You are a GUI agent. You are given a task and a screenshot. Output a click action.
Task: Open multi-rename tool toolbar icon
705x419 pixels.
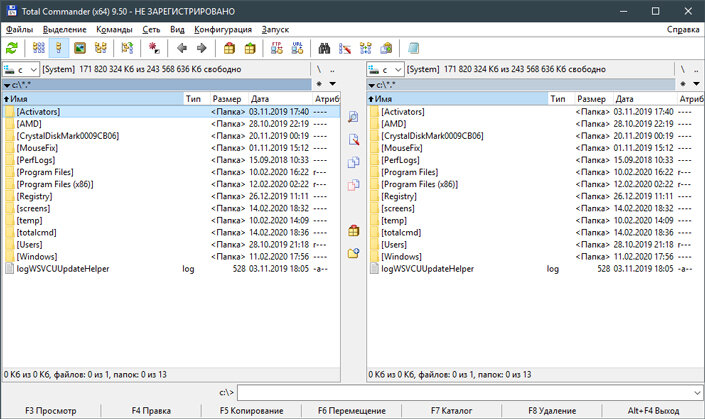(x=345, y=48)
